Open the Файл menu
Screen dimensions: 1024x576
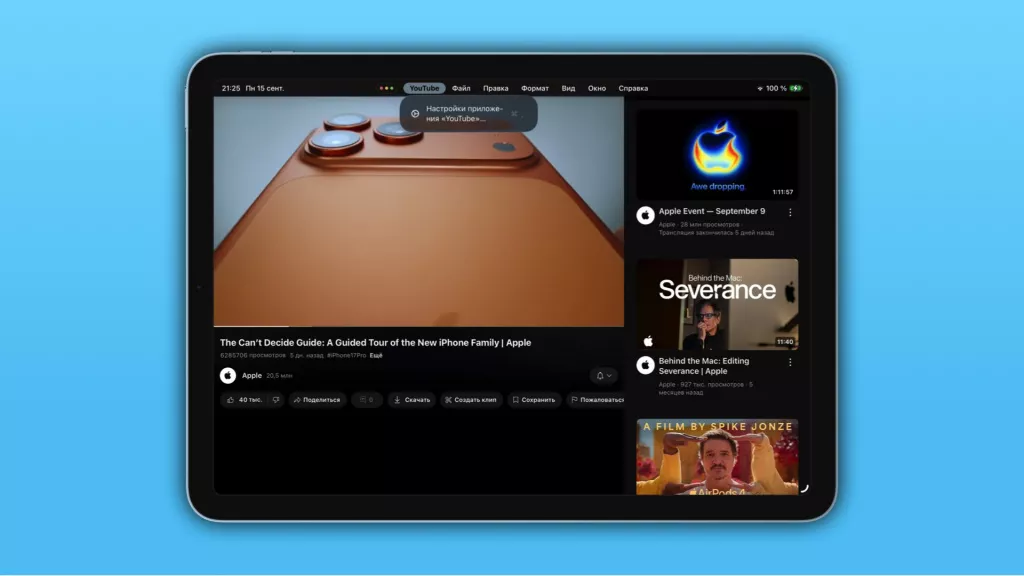pos(461,88)
